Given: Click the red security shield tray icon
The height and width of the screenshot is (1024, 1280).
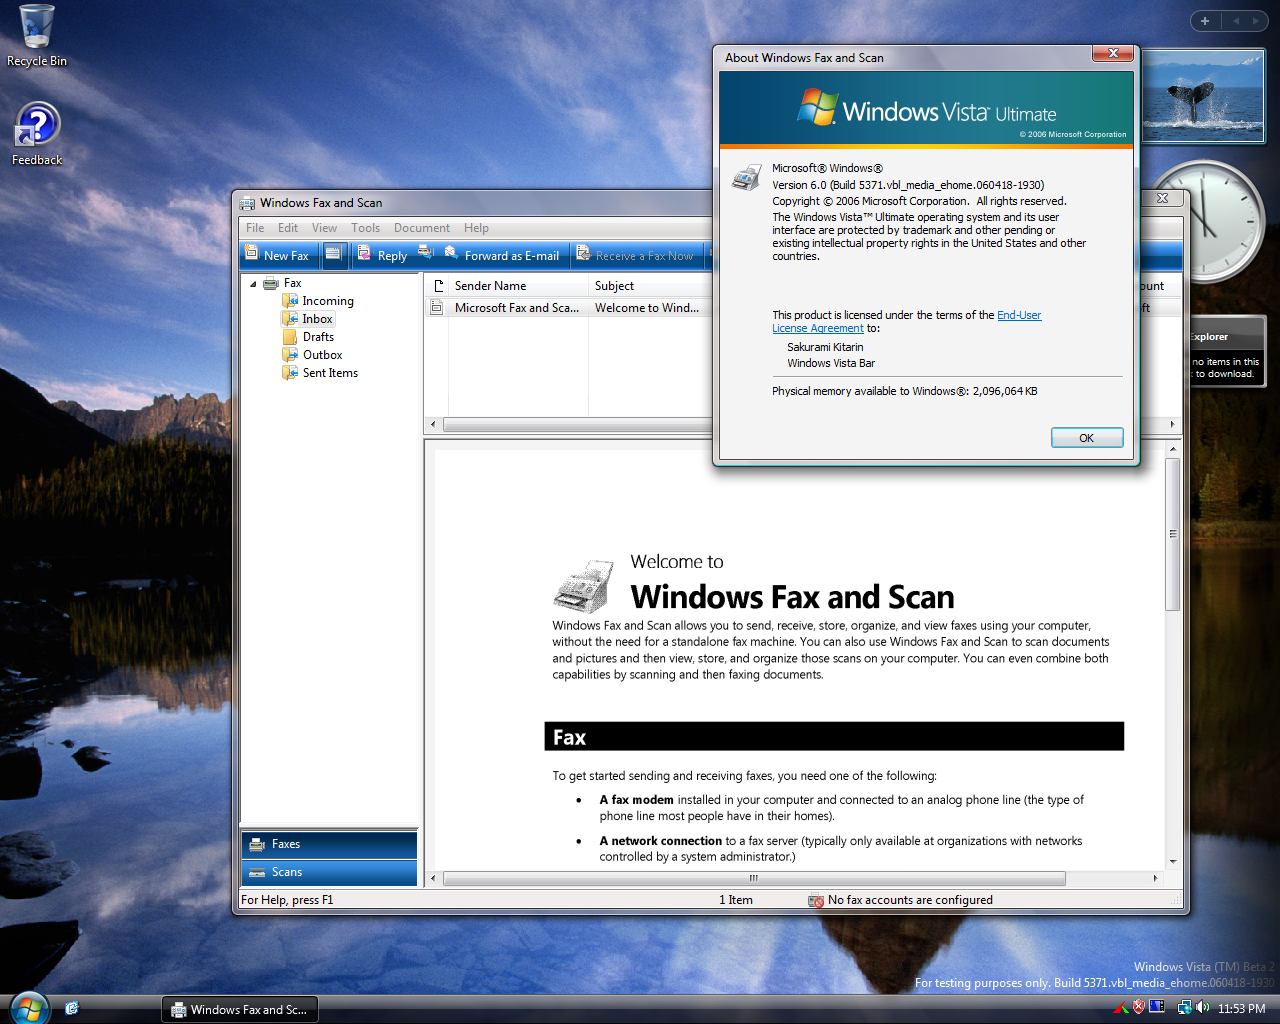Looking at the screenshot, I should 1138,1007.
